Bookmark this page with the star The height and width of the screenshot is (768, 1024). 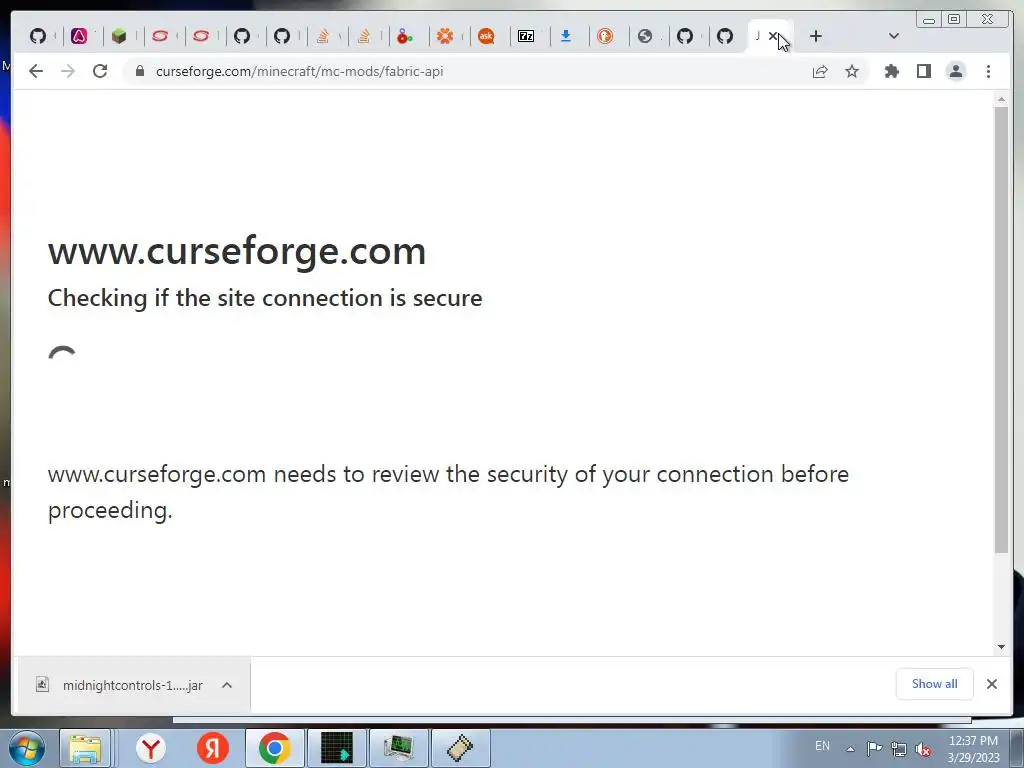pyautogui.click(x=852, y=71)
